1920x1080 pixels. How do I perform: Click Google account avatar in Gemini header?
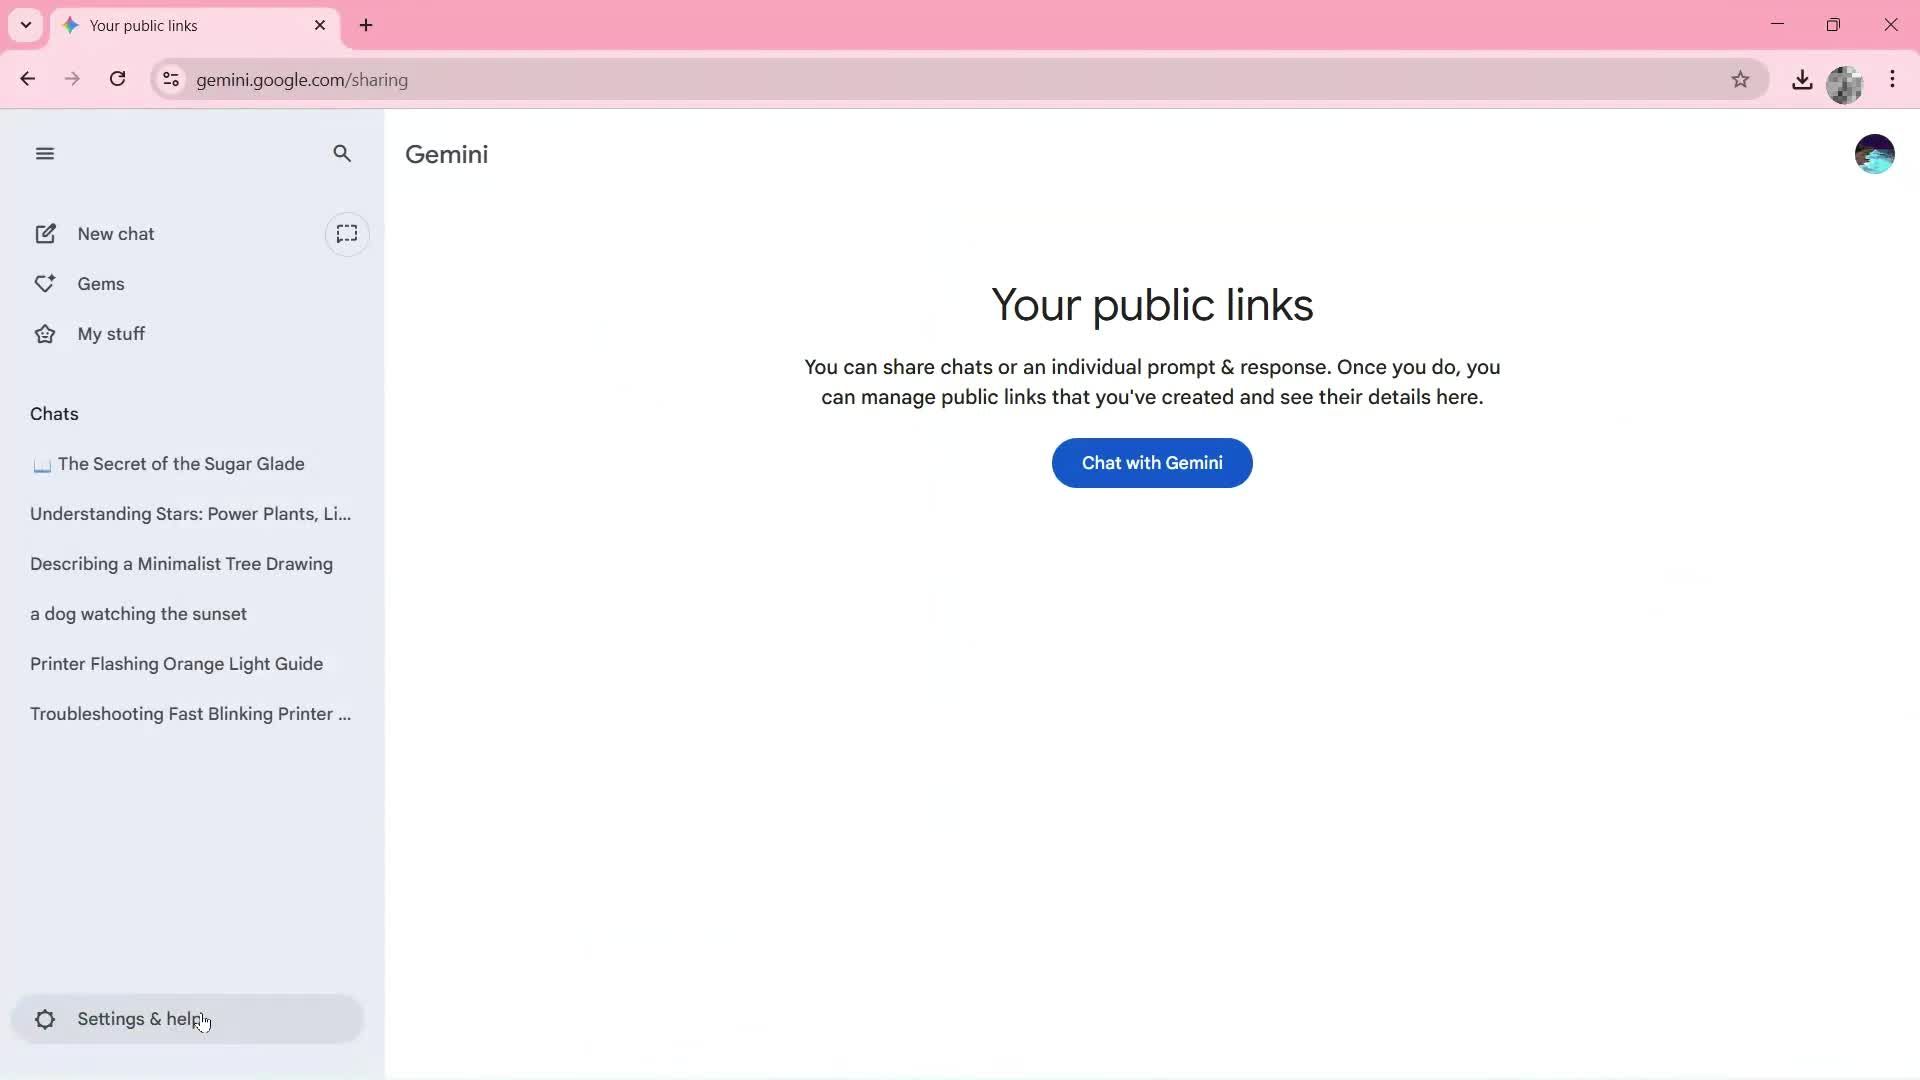(1874, 154)
